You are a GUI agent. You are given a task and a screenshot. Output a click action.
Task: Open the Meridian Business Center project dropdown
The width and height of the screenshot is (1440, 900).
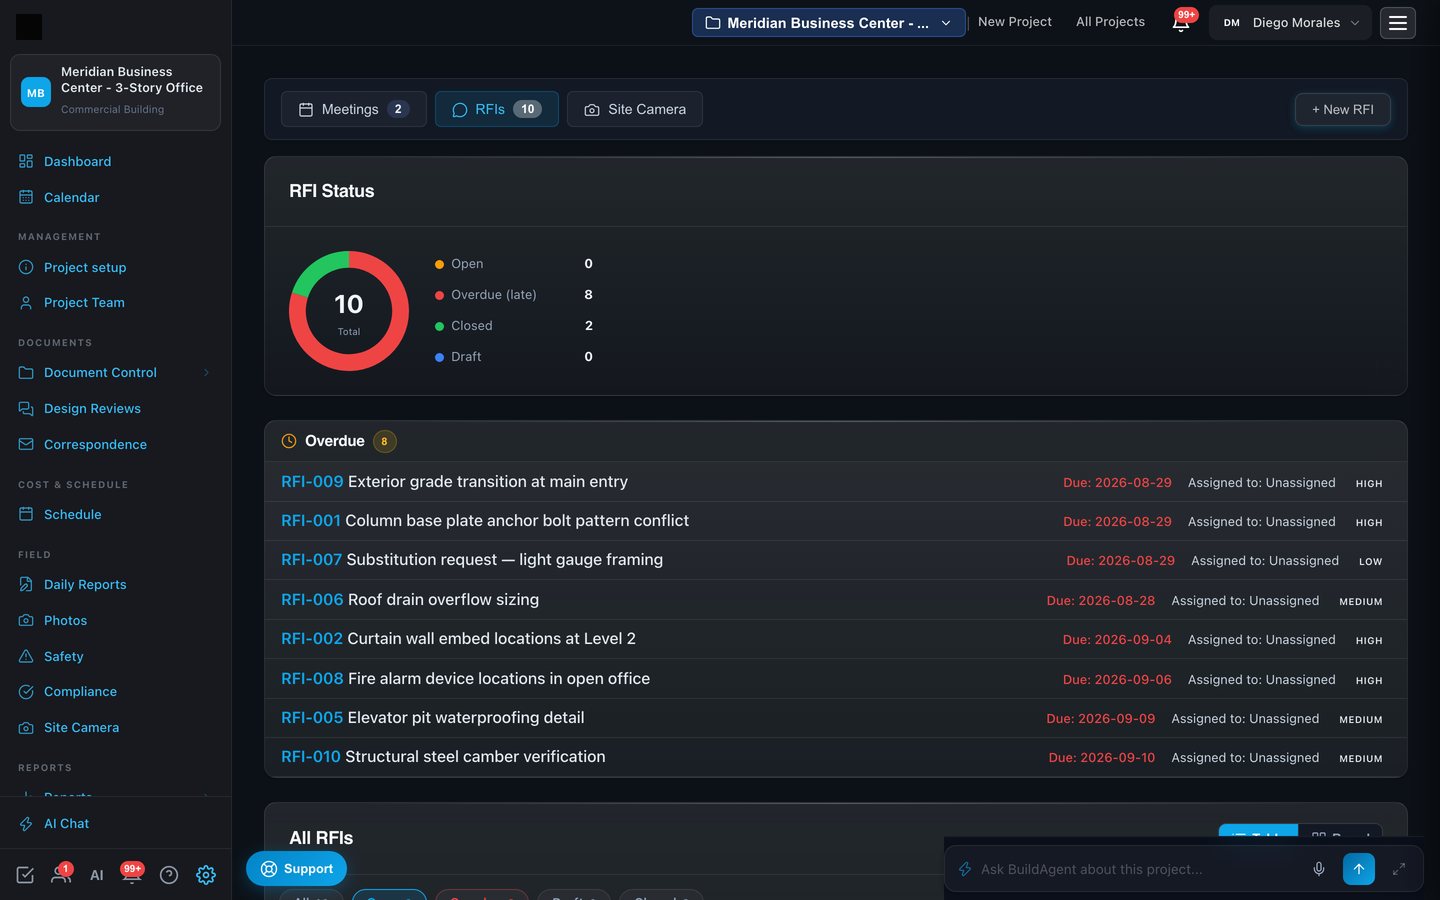(829, 23)
